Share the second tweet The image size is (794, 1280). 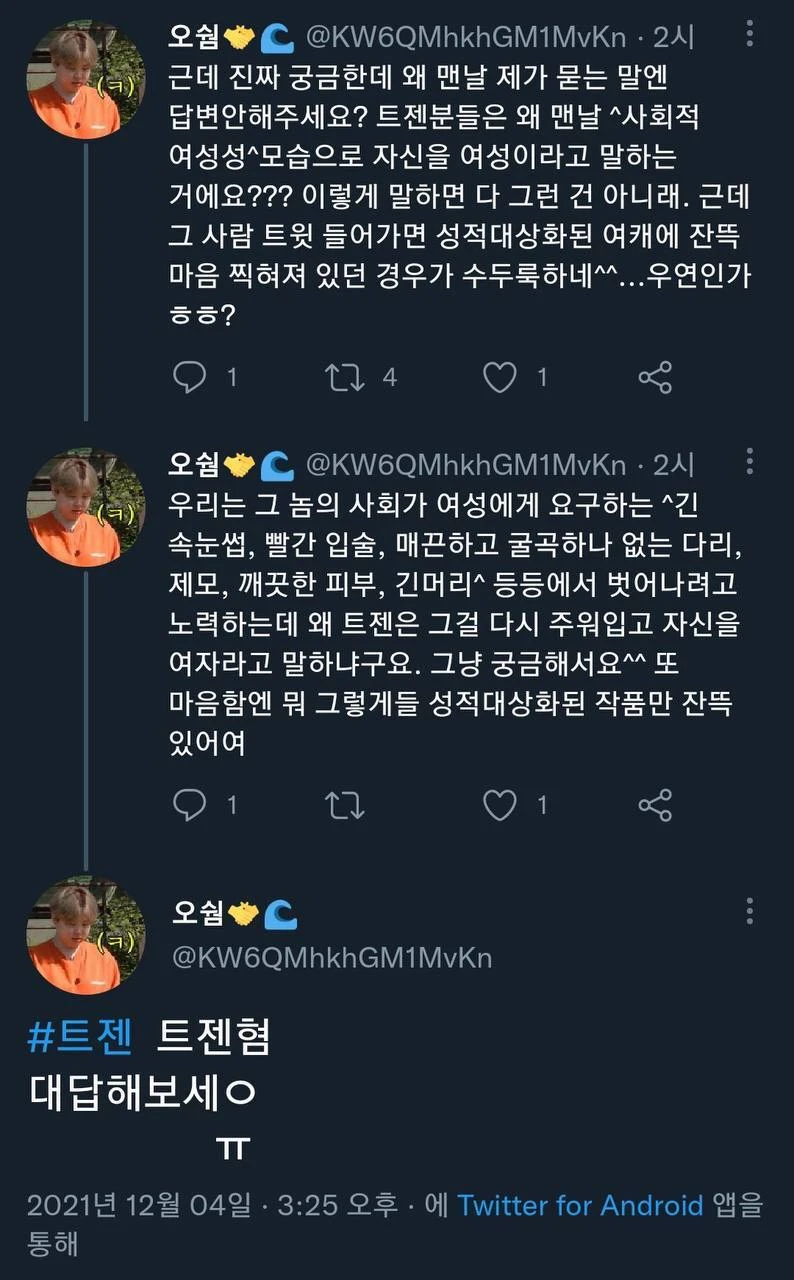coord(655,805)
